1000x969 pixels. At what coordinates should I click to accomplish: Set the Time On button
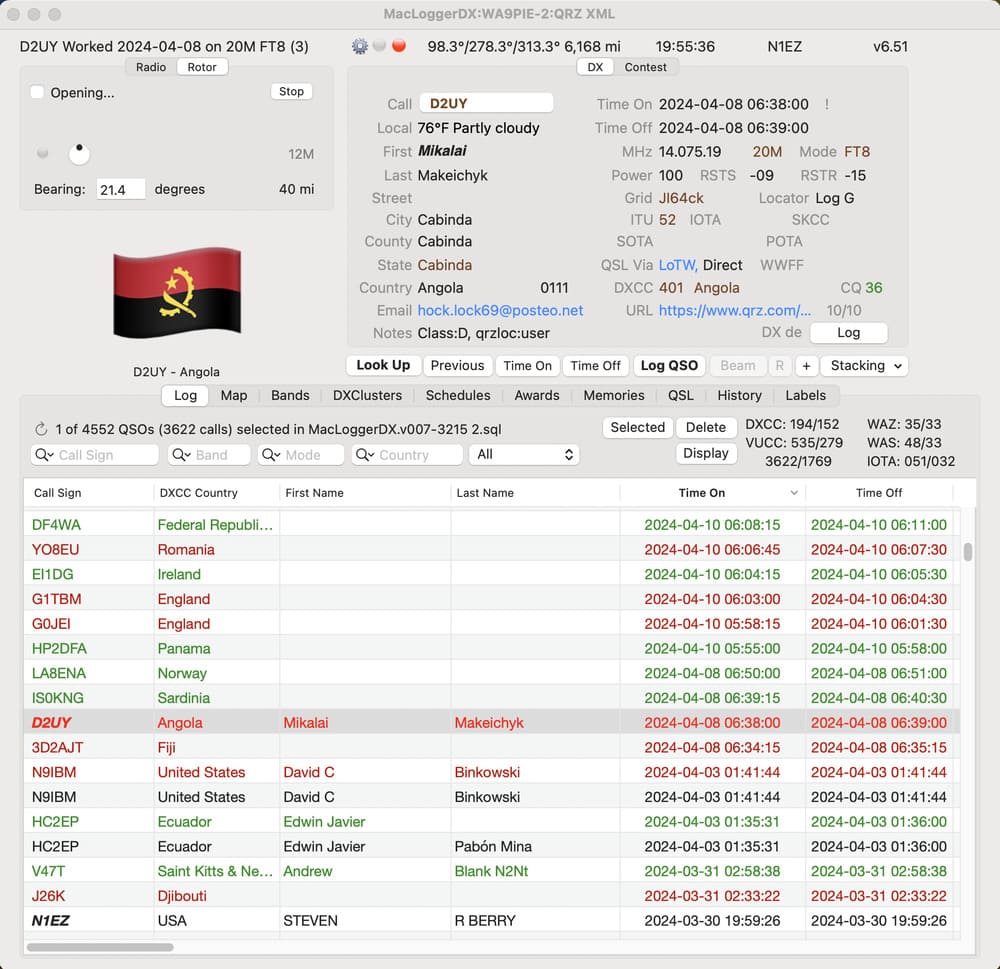click(x=527, y=366)
